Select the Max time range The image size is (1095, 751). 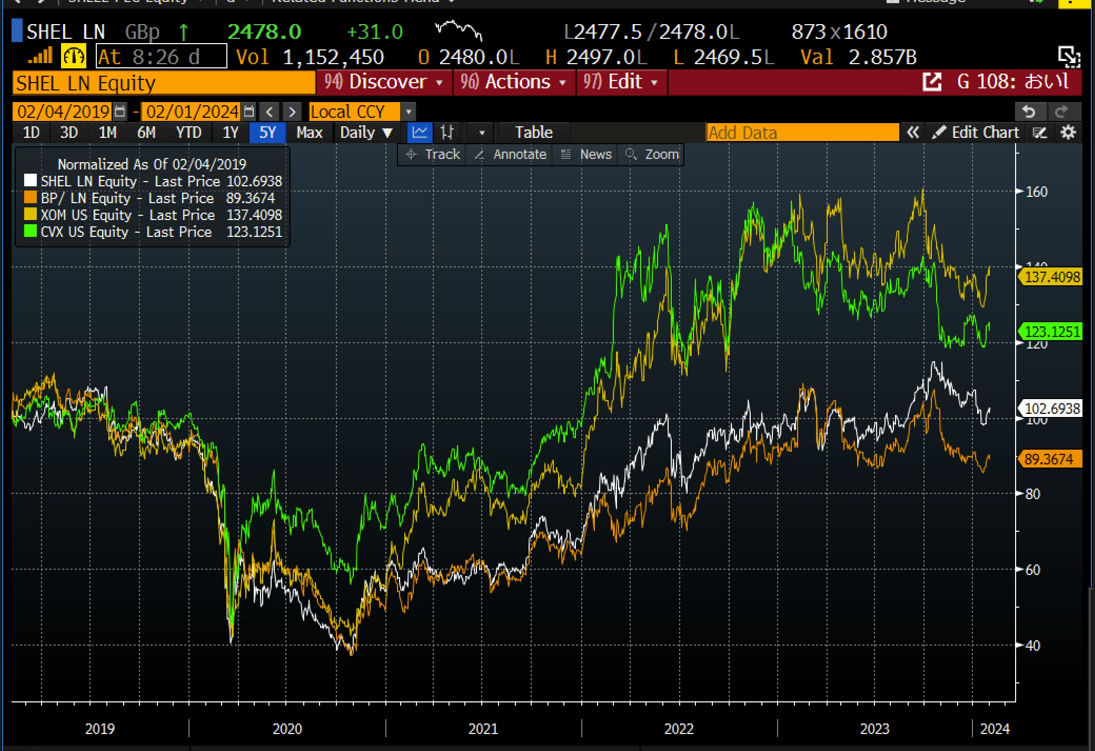309,132
